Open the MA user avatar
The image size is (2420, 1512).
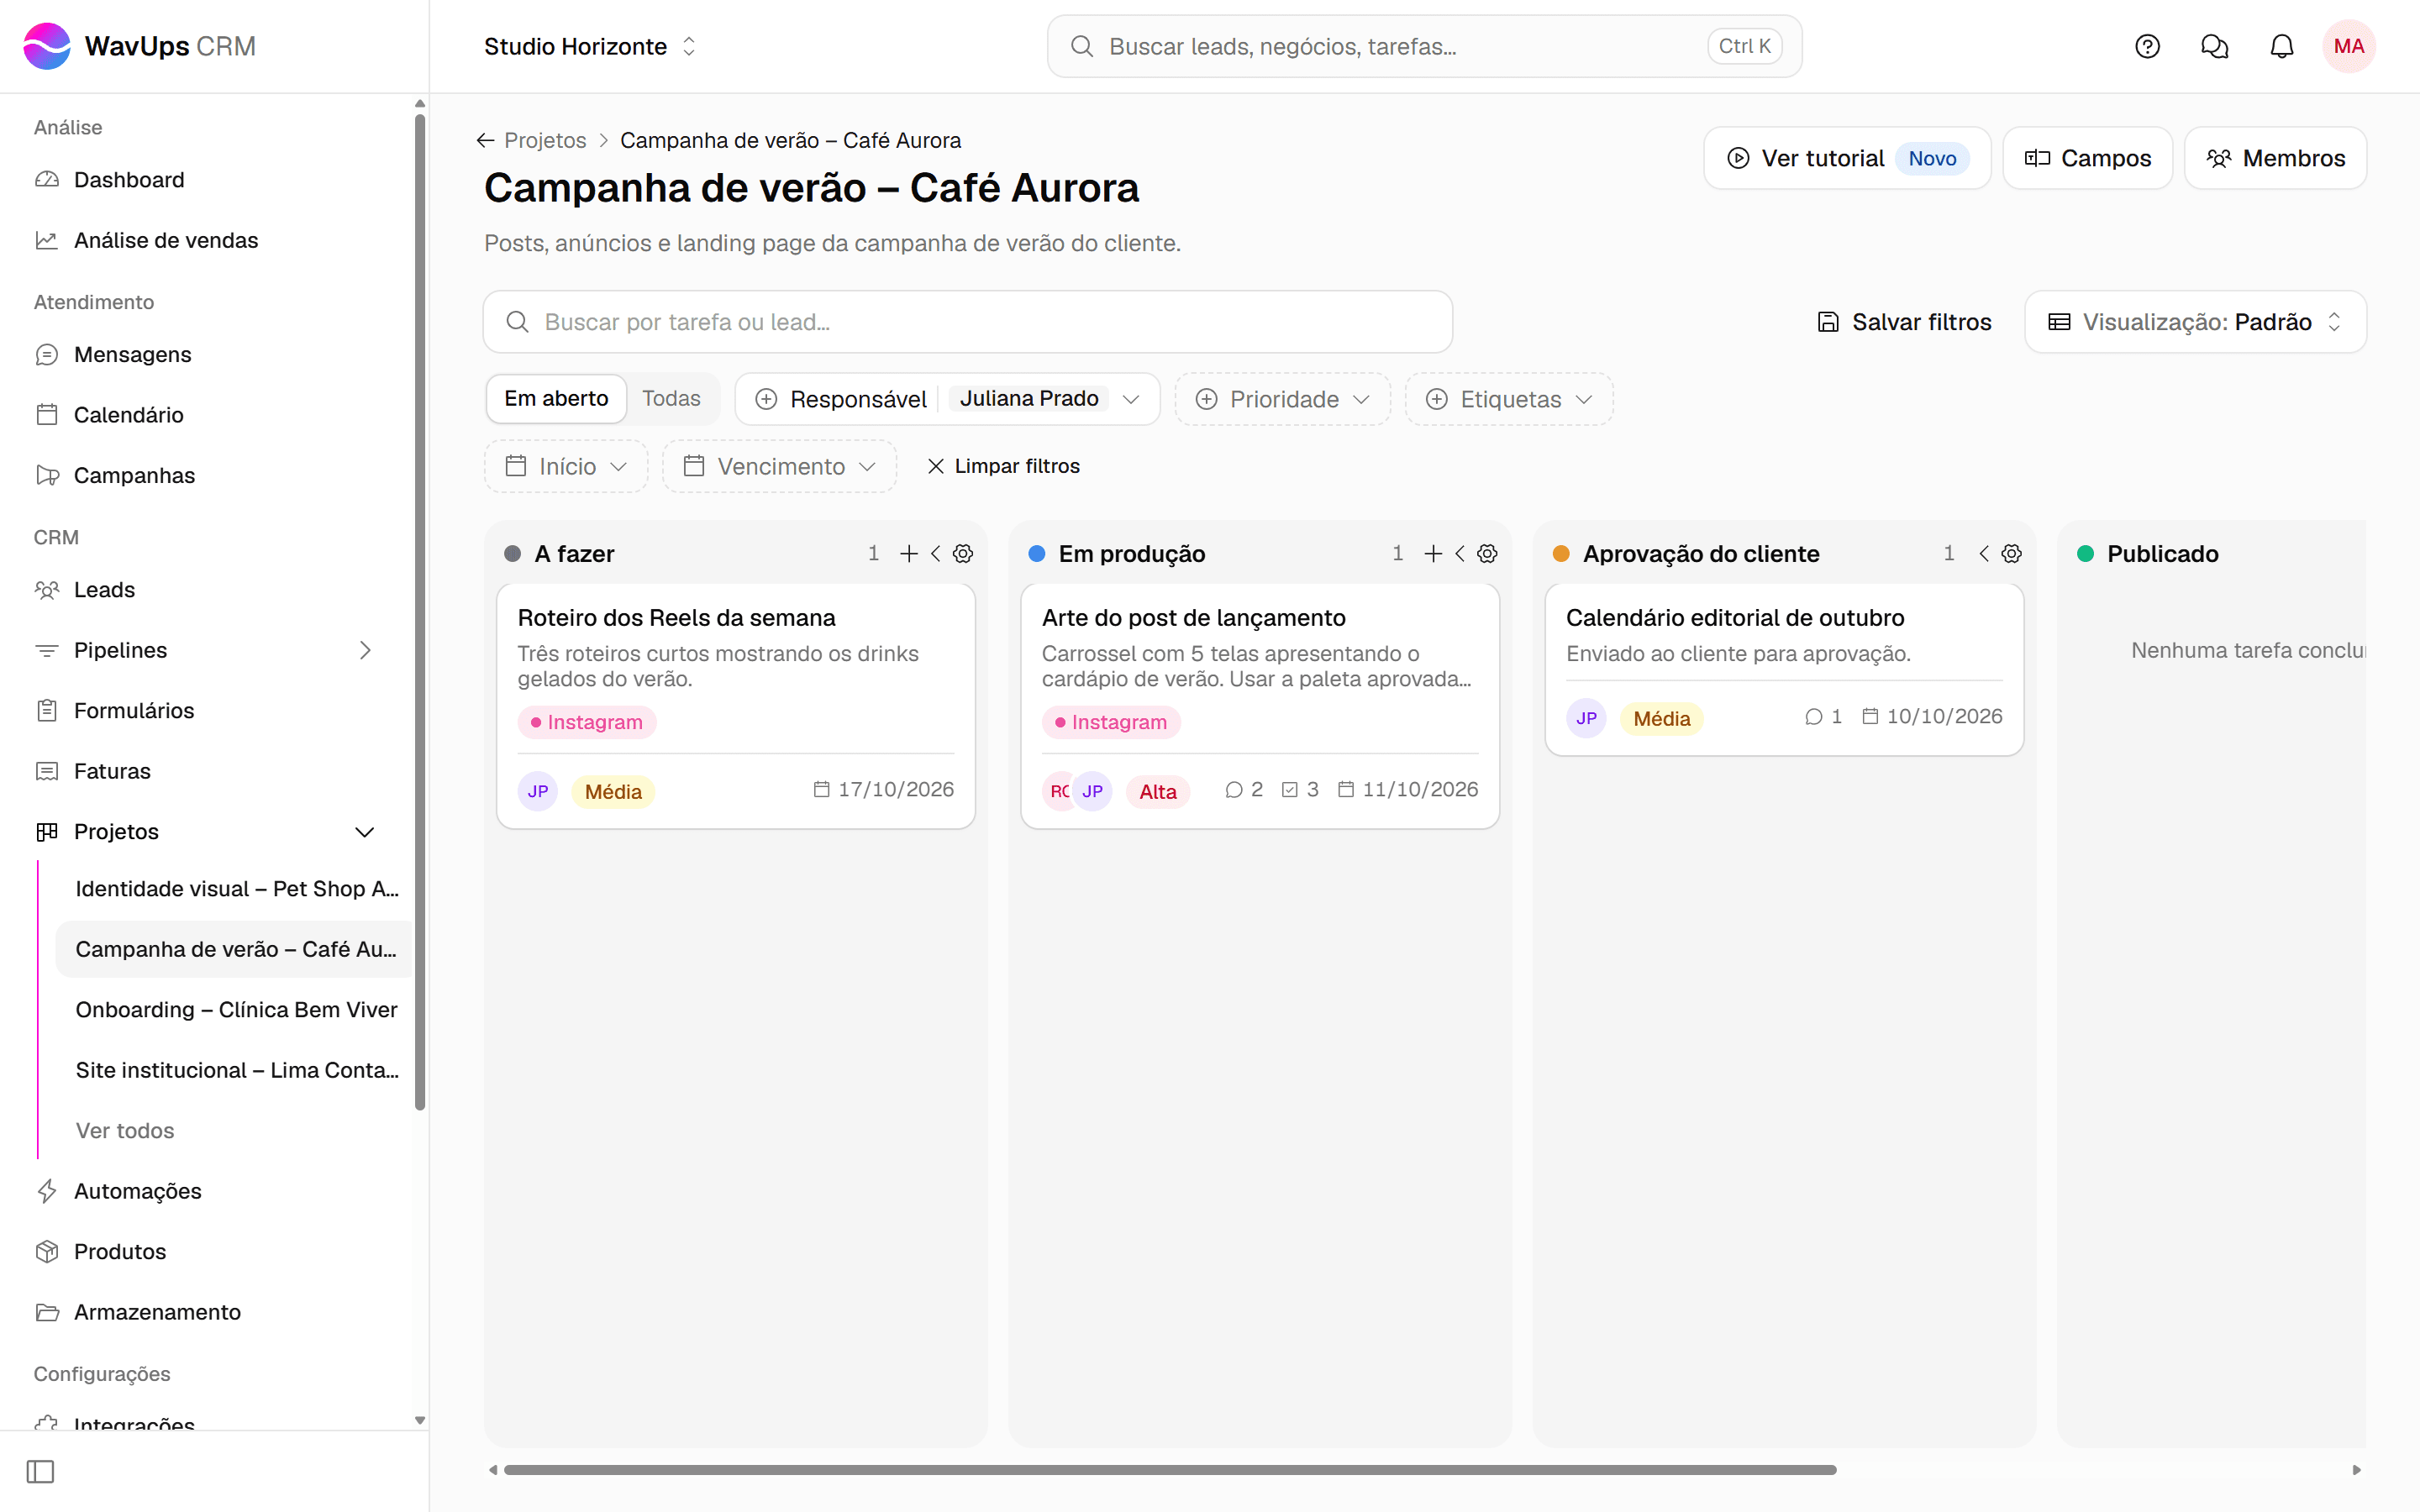click(2348, 46)
